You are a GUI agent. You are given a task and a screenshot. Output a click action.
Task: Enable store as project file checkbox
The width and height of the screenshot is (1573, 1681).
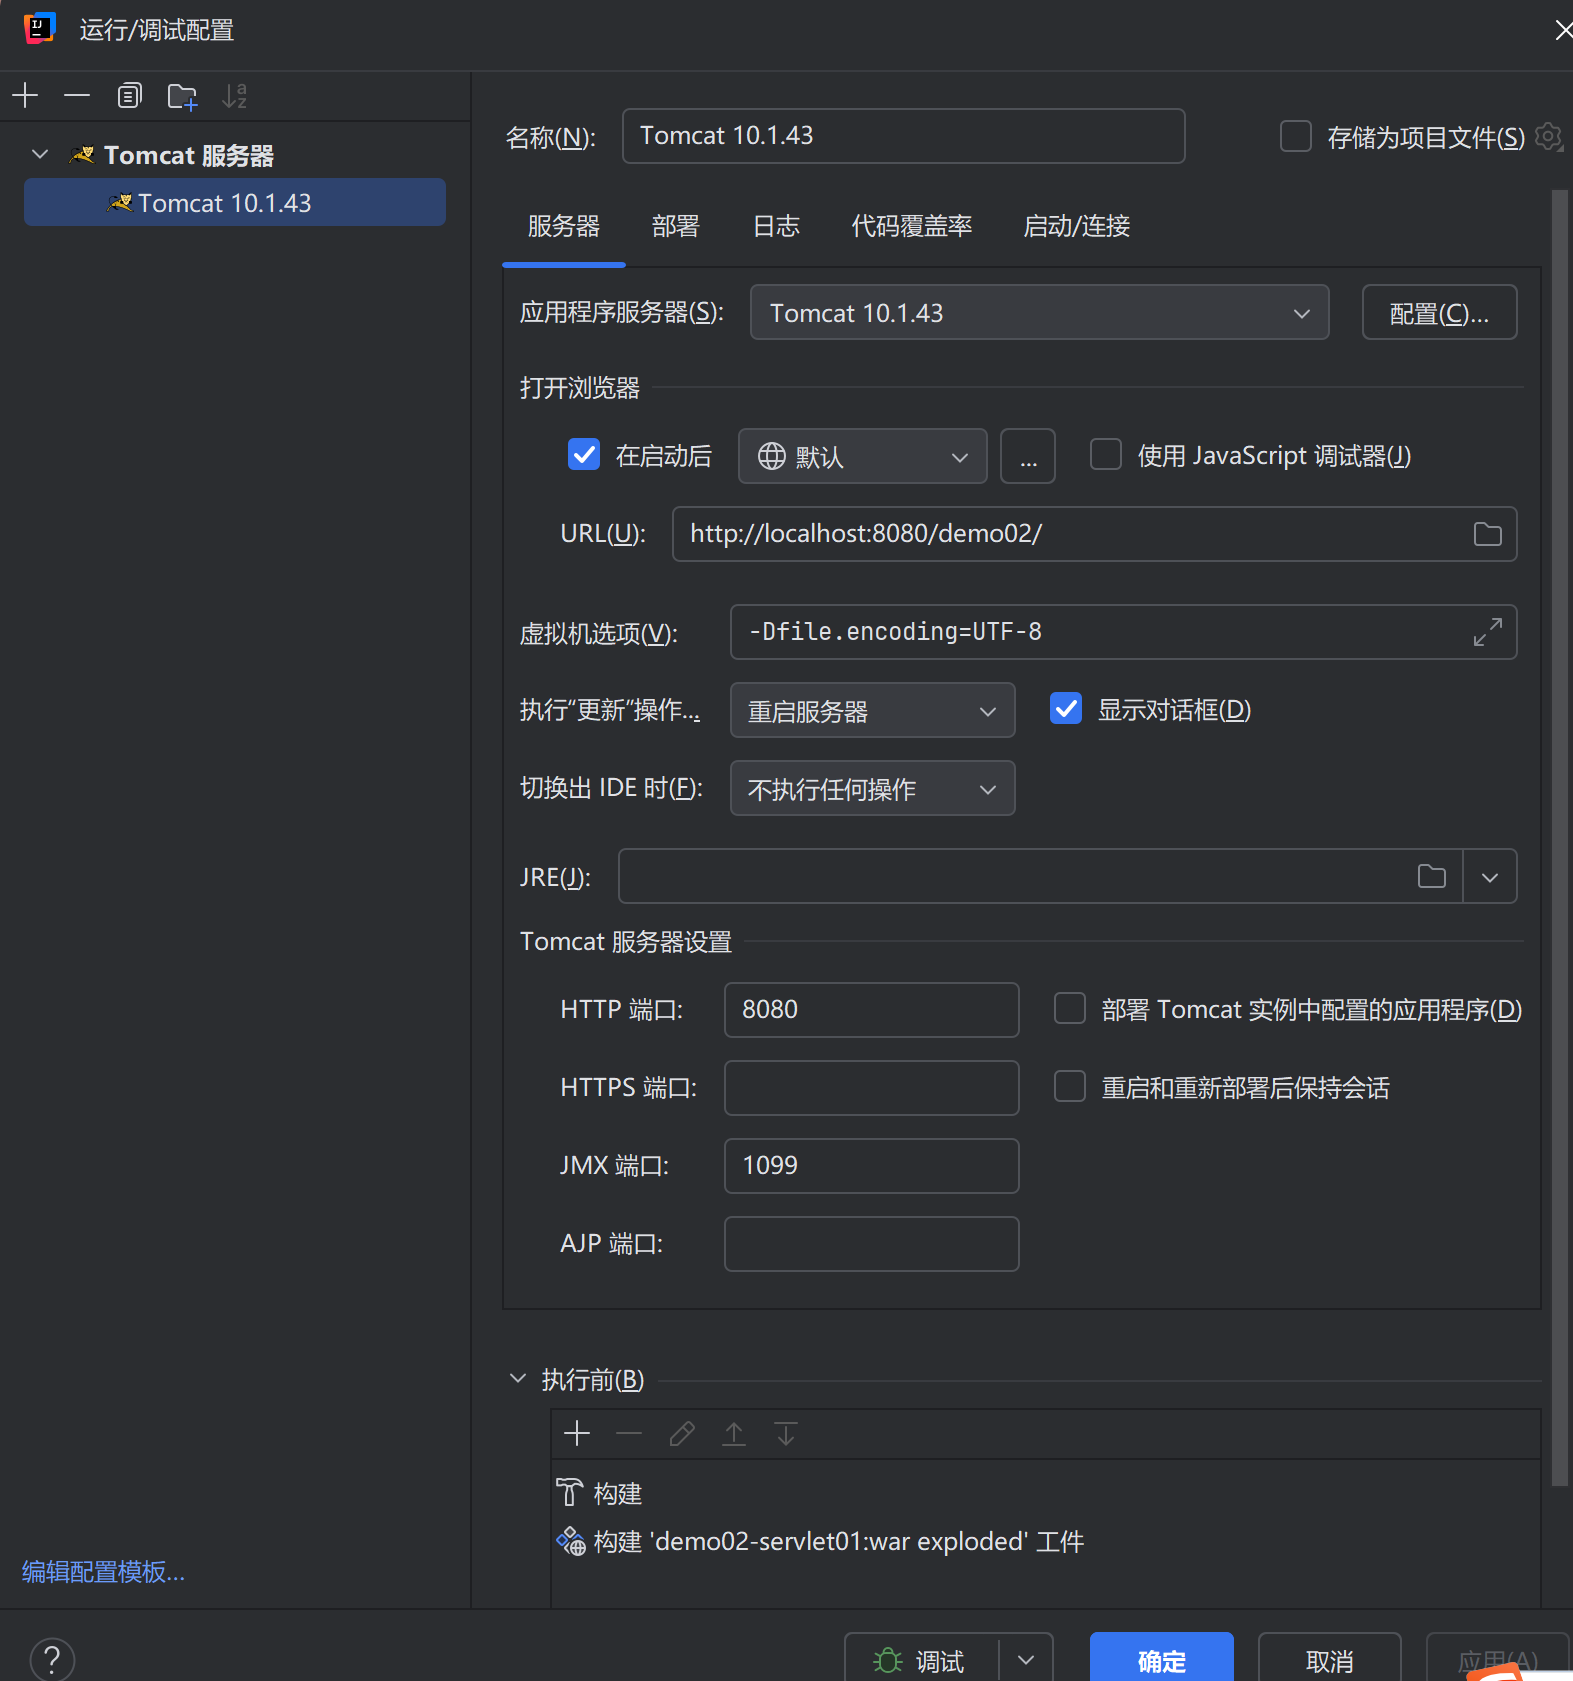point(1296,136)
